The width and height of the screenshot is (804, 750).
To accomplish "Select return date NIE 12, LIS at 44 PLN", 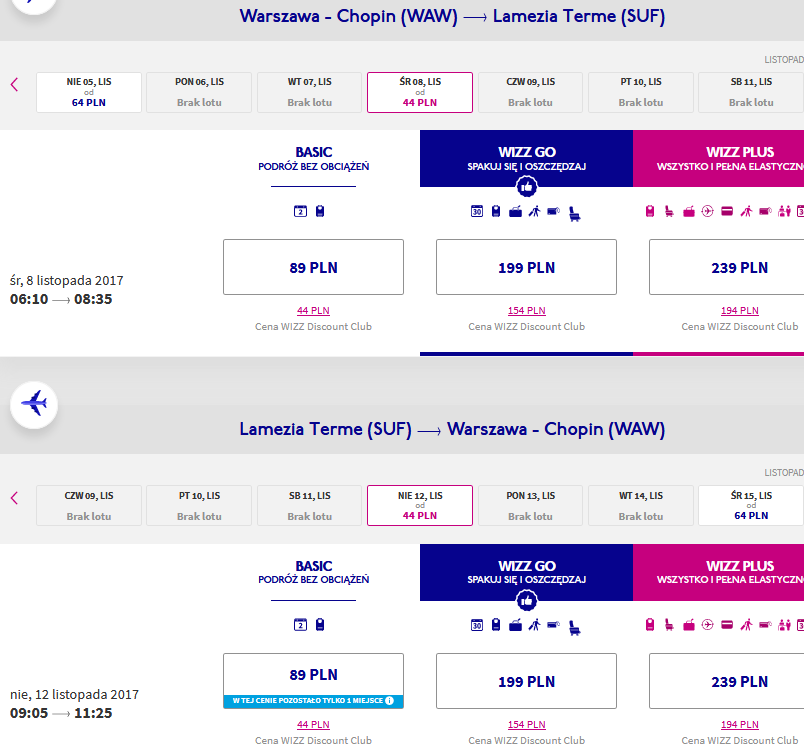I will click(420, 505).
